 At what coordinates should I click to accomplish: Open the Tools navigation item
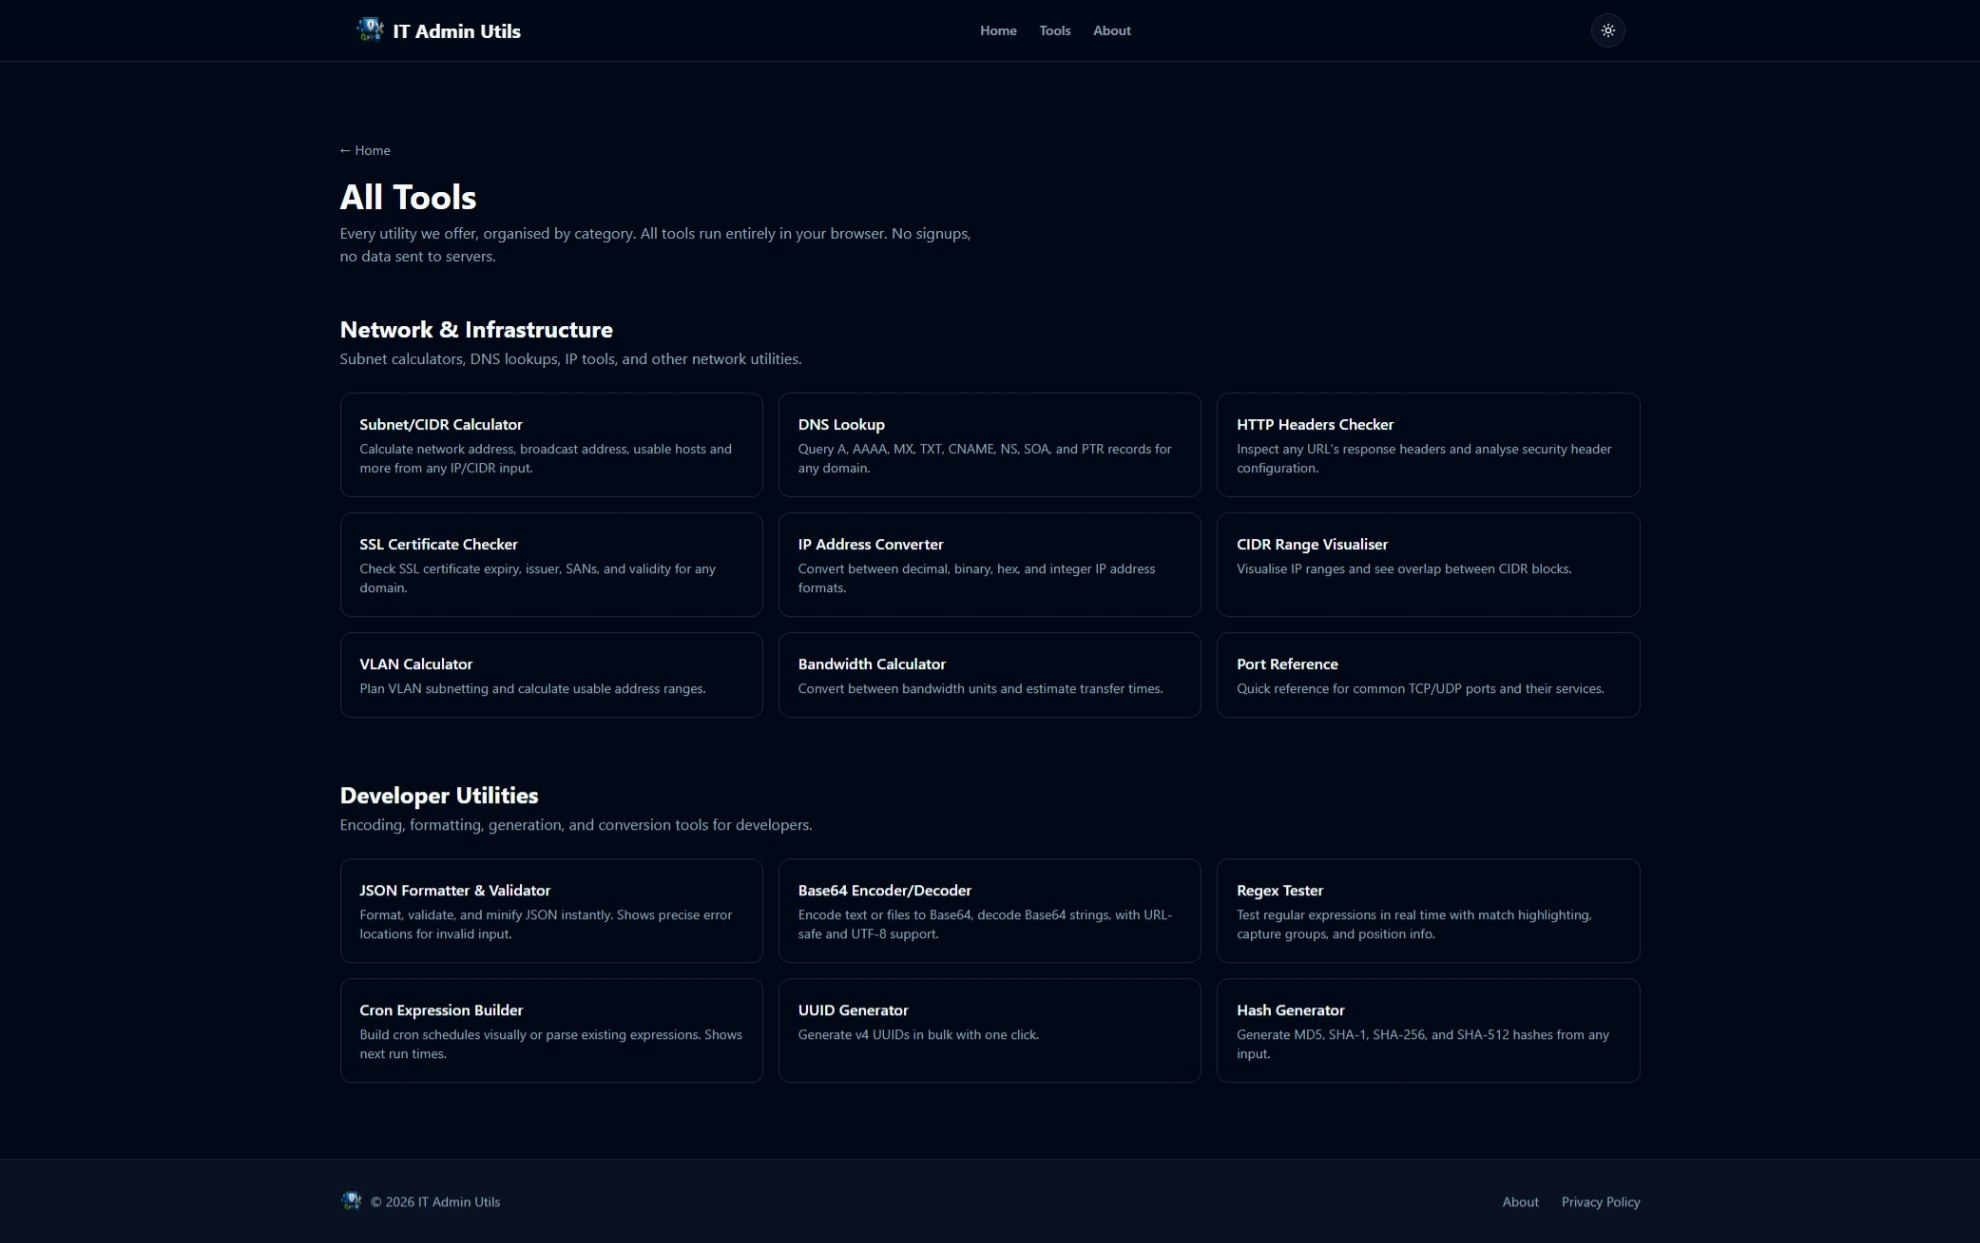(1055, 30)
